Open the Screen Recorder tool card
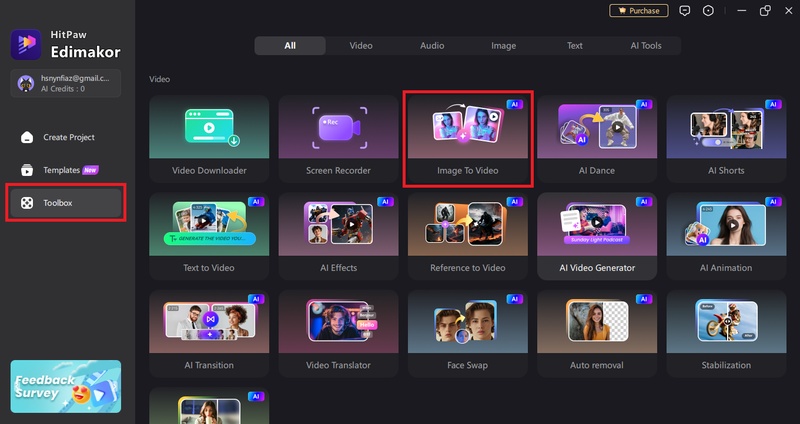Viewport: 800px width, 424px height. tap(338, 139)
